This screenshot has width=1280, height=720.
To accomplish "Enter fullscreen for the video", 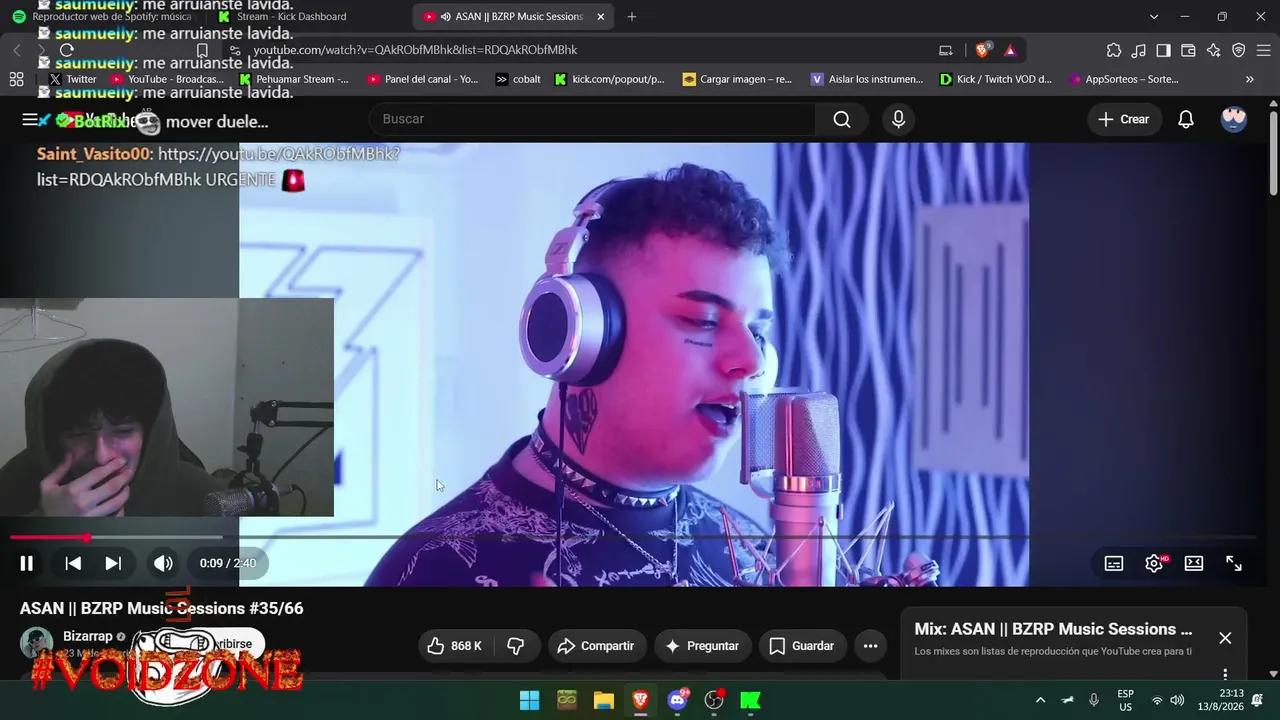I will pyautogui.click(x=1234, y=563).
